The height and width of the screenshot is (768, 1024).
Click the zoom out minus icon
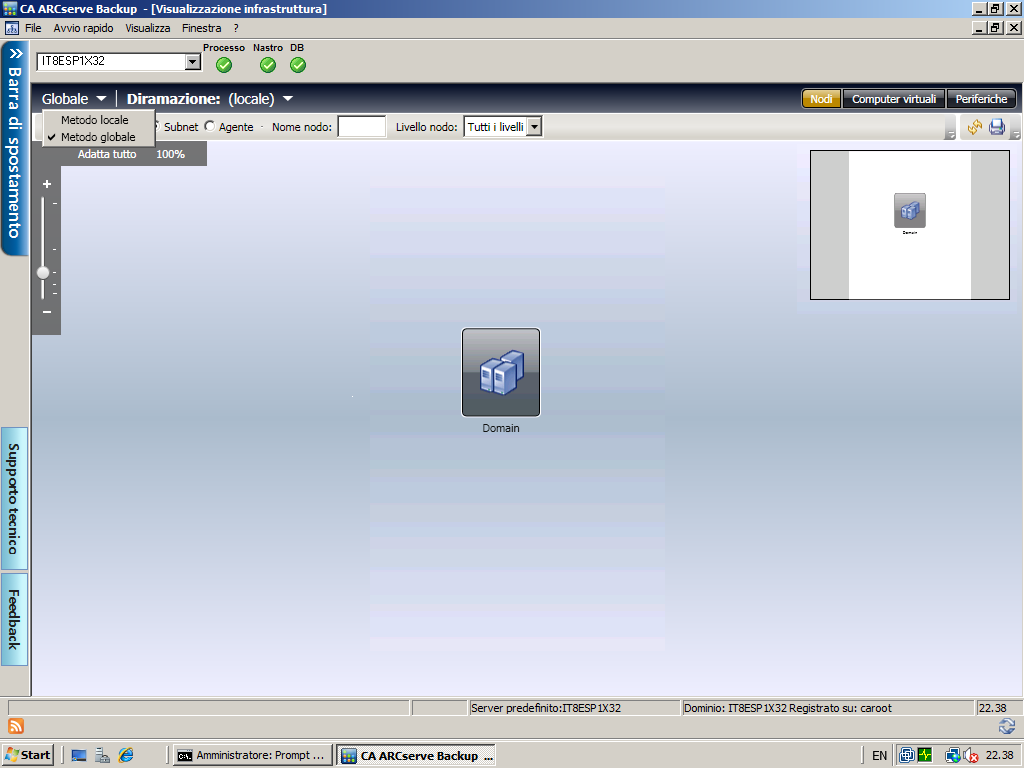point(46,312)
